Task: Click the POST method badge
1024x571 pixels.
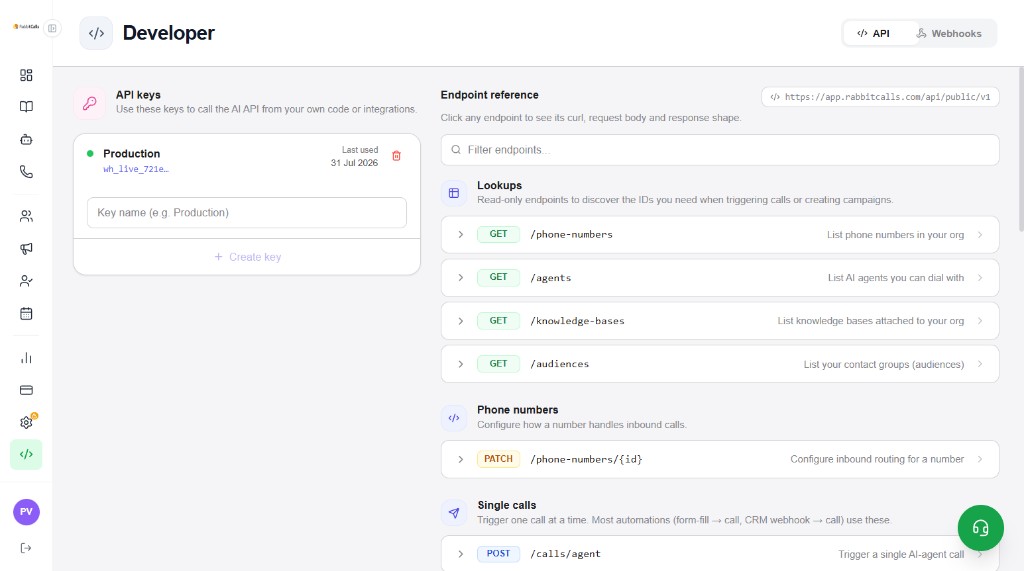Action: click(498, 554)
